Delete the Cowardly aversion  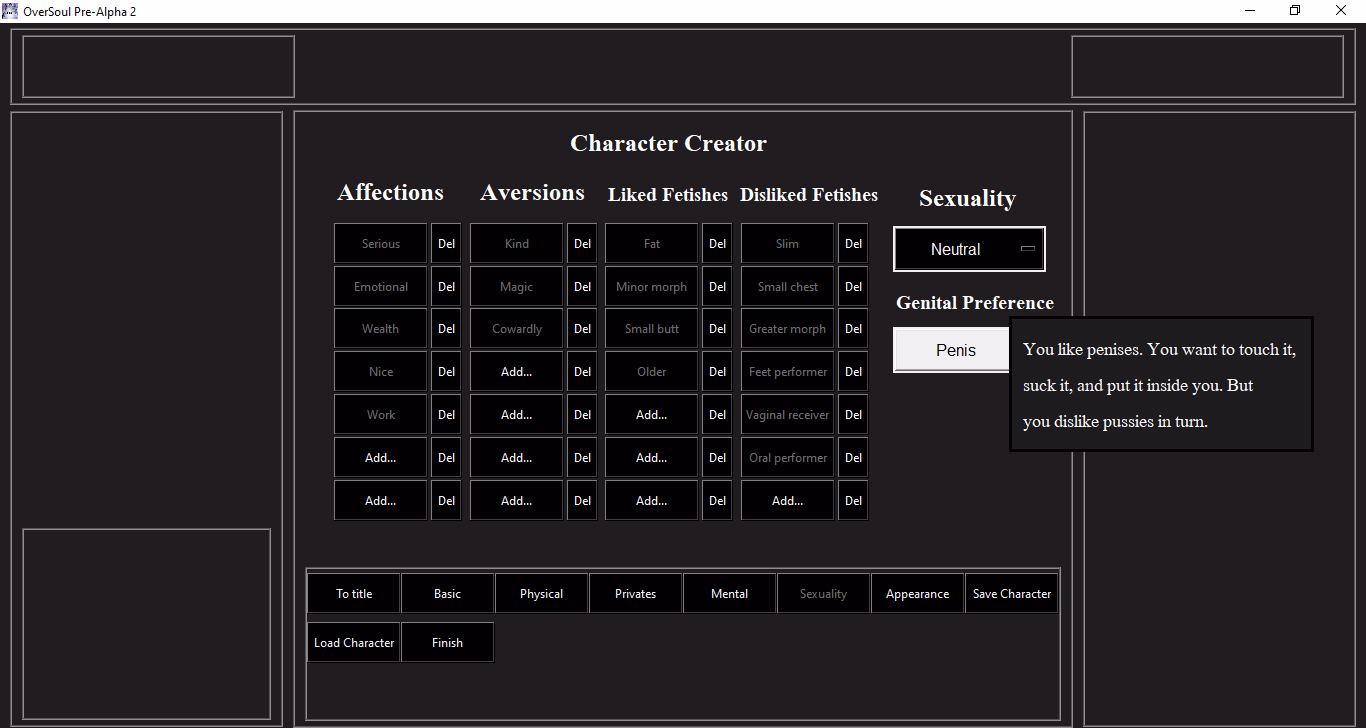pos(583,328)
